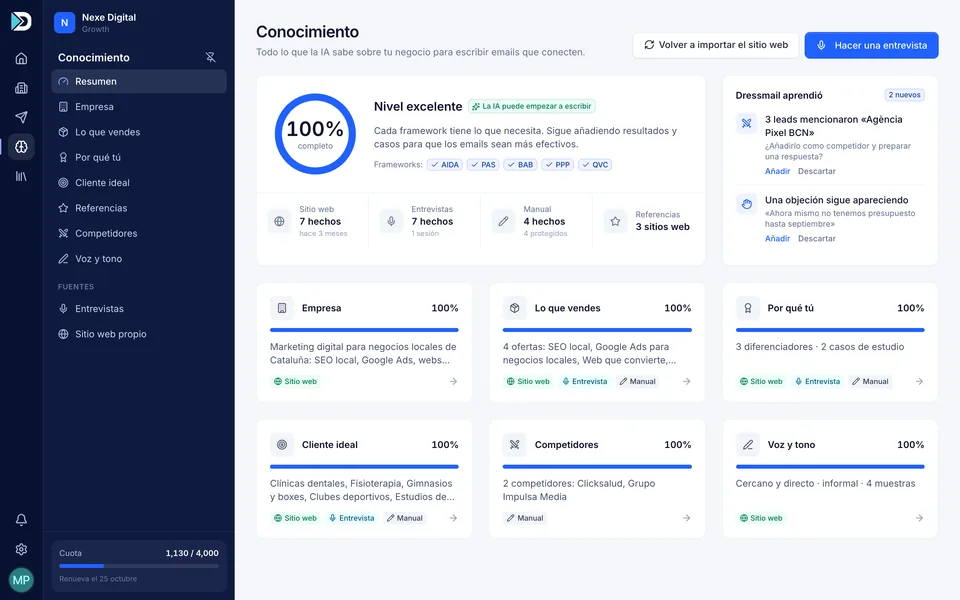960x600 pixels.
Task: Click the MP user avatar
Action: point(21,580)
